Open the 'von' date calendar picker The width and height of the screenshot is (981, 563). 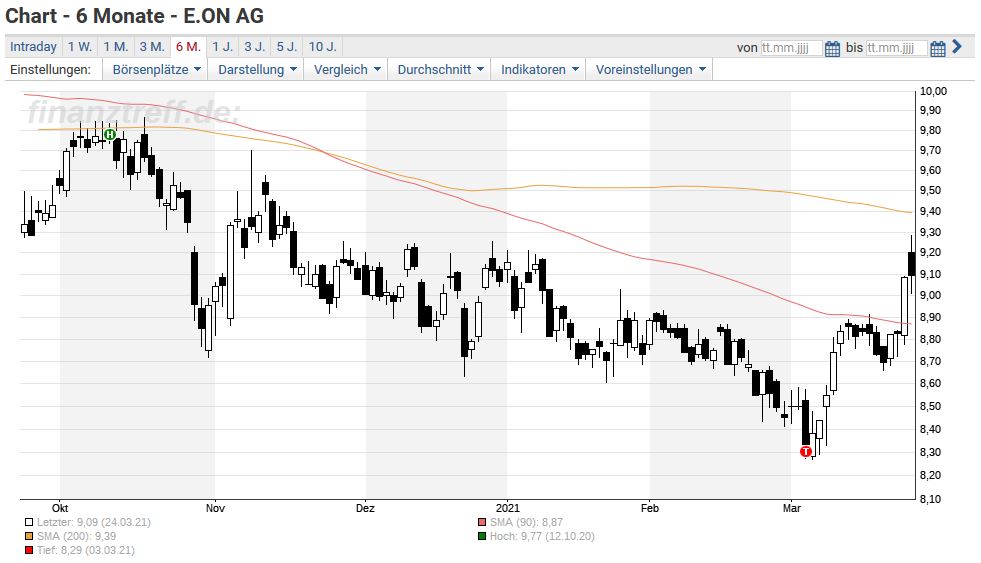click(x=832, y=48)
